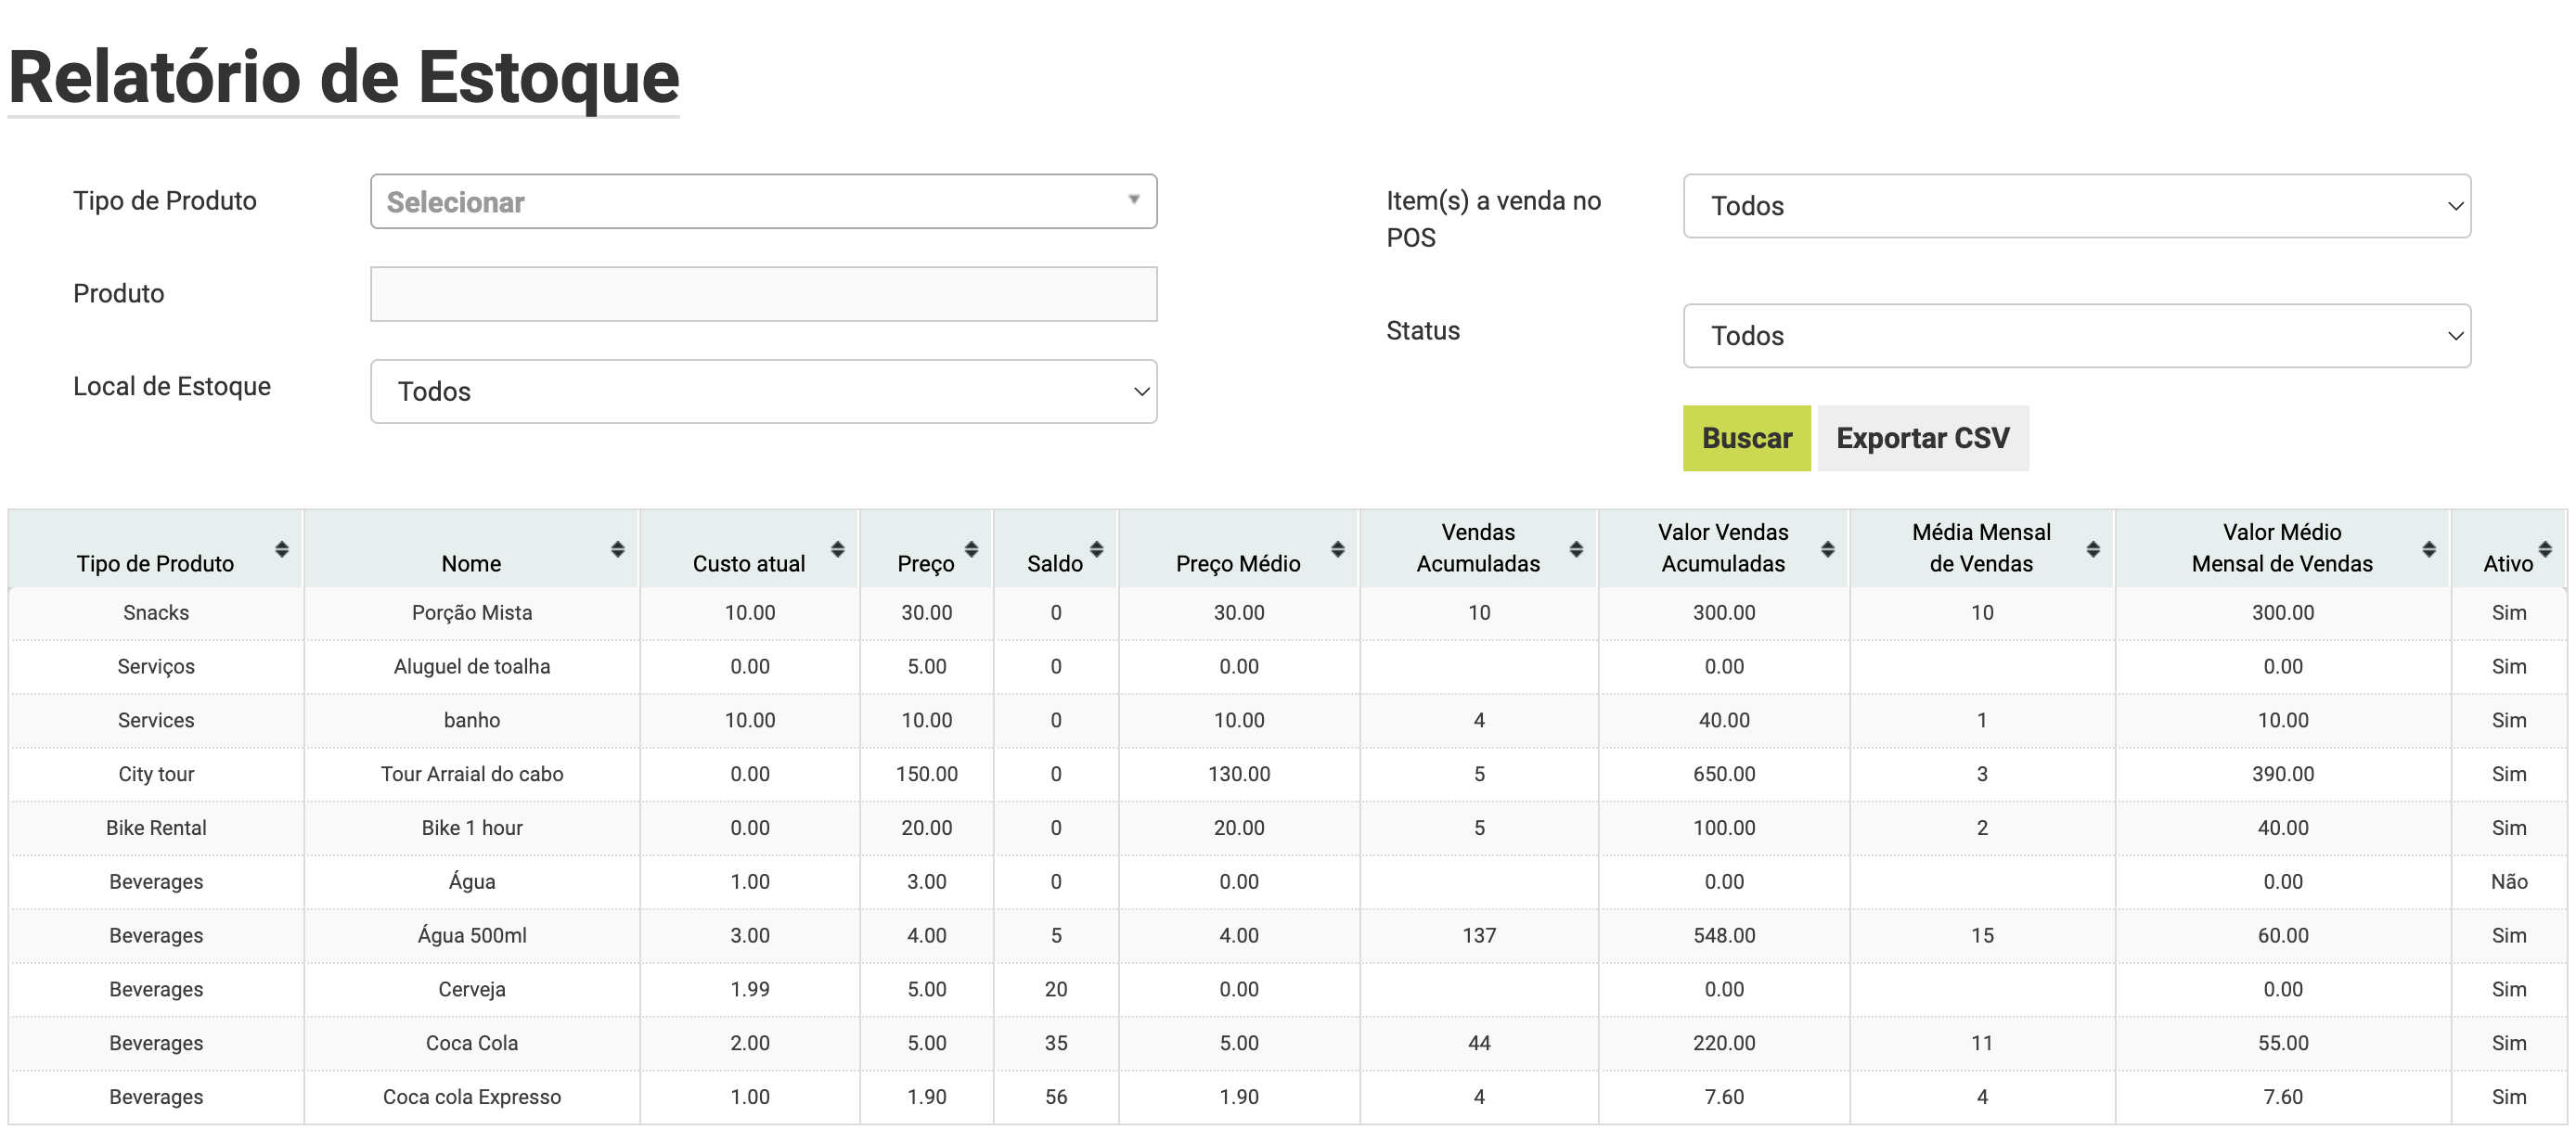Click the 548.00 accumulated sales value

pyautogui.click(x=1724, y=936)
